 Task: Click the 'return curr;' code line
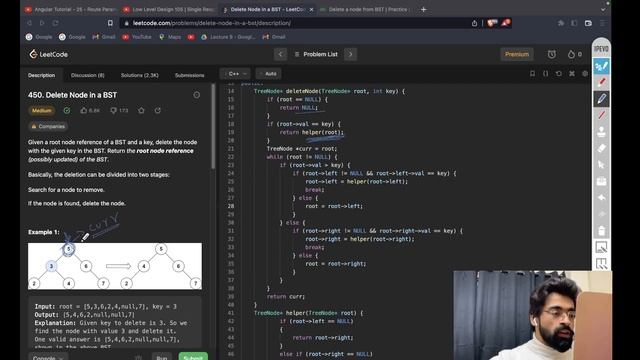pyautogui.click(x=286, y=297)
